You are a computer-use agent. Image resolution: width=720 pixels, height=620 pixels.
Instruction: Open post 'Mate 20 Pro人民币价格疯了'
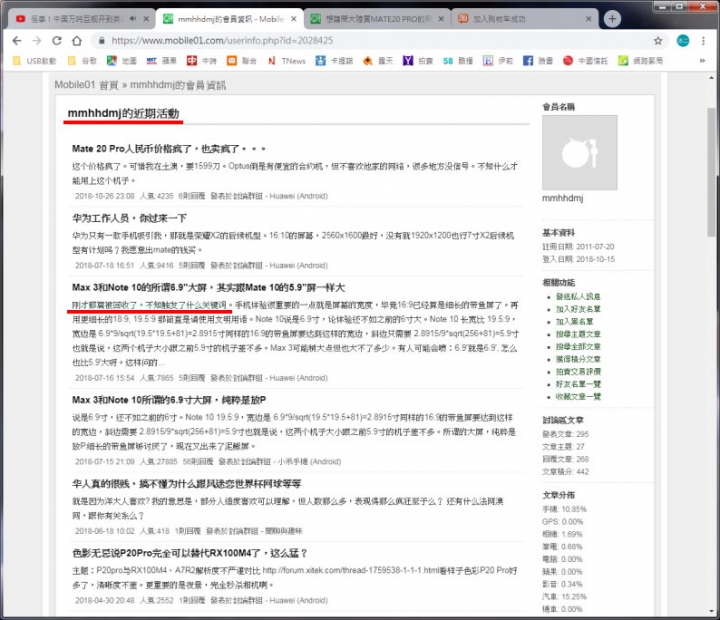tap(169, 149)
